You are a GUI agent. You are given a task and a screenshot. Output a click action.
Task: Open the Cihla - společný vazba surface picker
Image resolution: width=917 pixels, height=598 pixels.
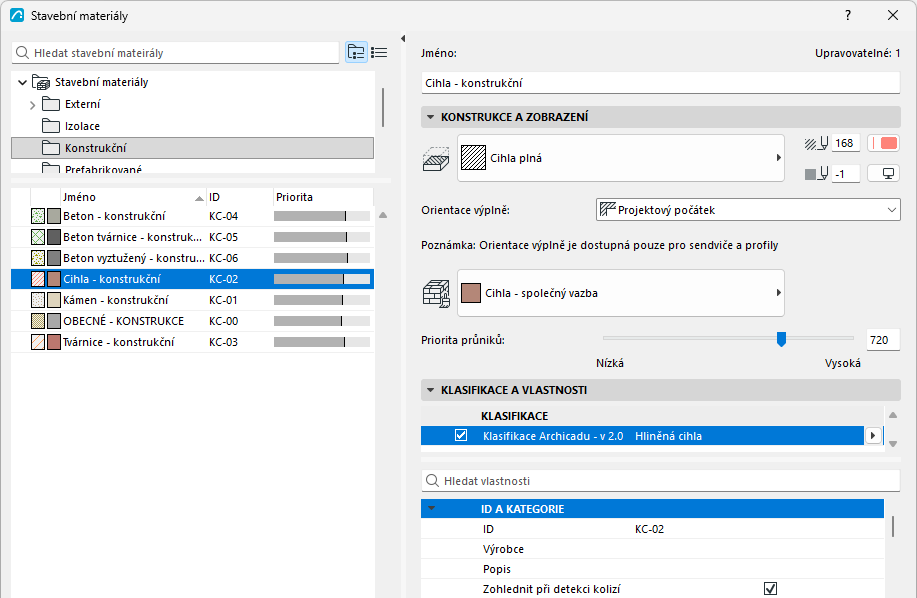click(620, 293)
